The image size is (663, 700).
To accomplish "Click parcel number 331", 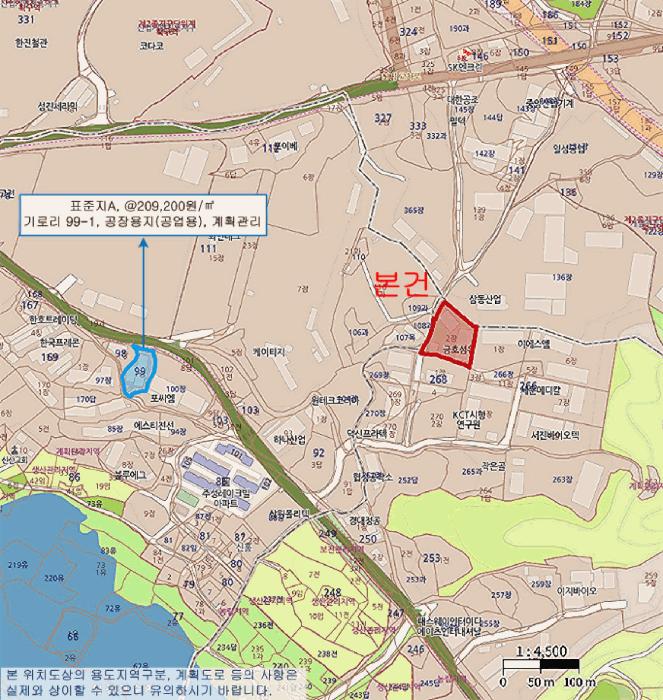I will [26, 19].
